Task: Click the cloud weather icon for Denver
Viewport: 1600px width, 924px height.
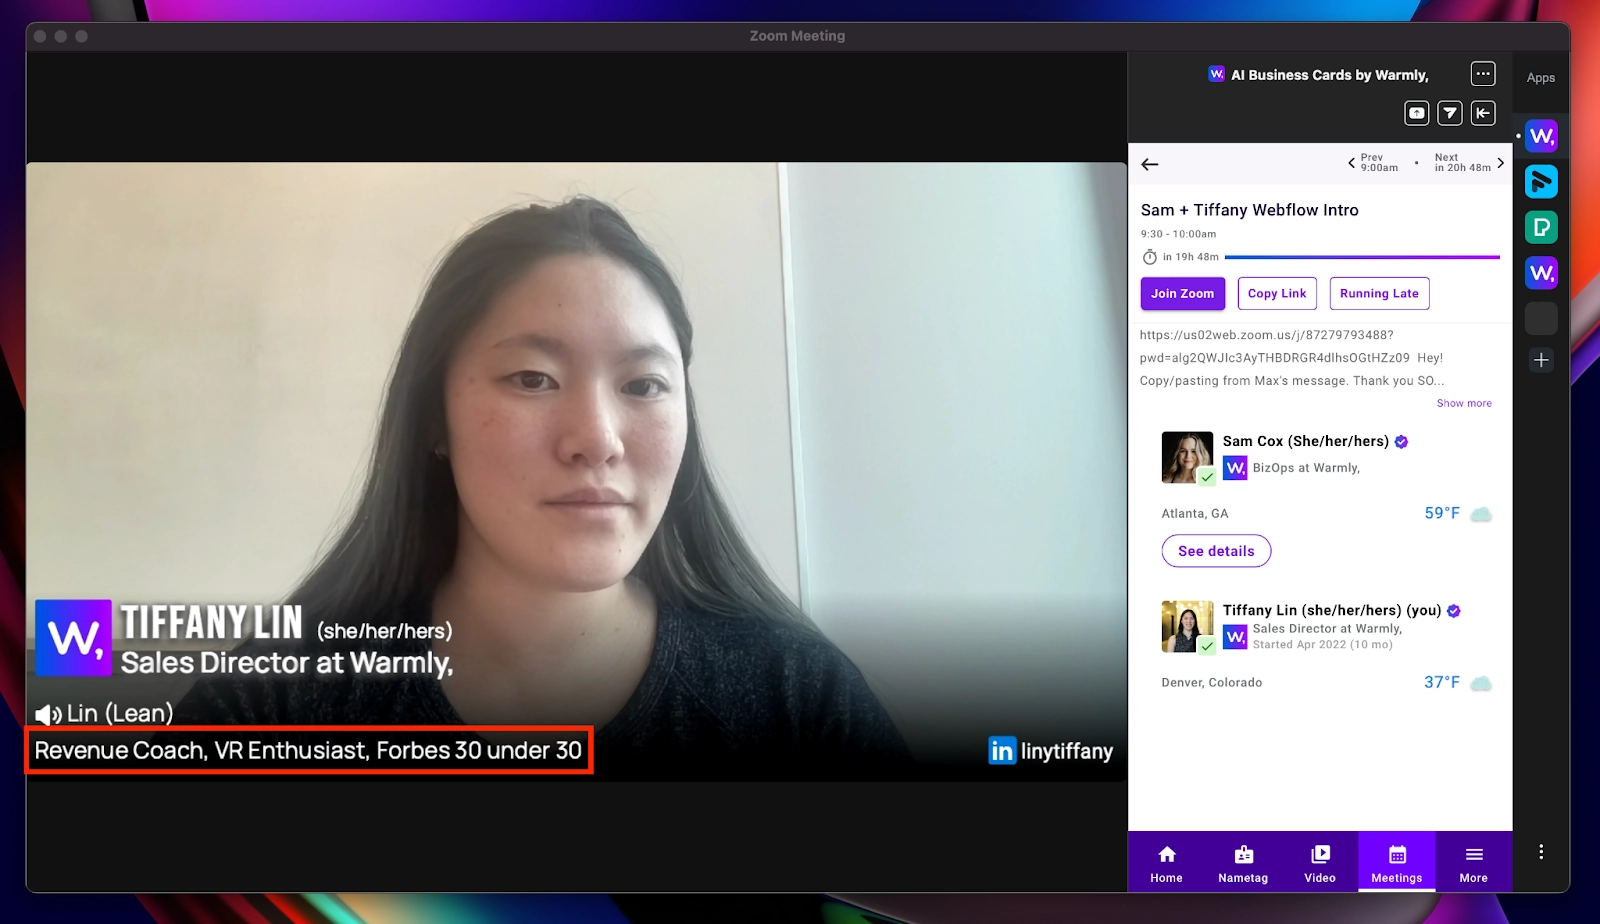Action: point(1481,683)
